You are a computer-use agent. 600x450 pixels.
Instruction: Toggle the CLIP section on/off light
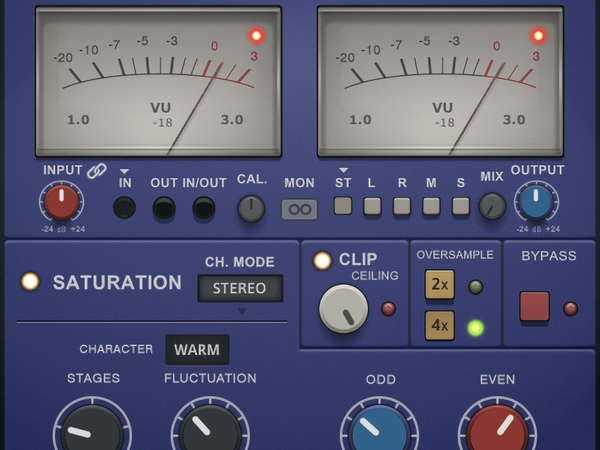tap(322, 260)
